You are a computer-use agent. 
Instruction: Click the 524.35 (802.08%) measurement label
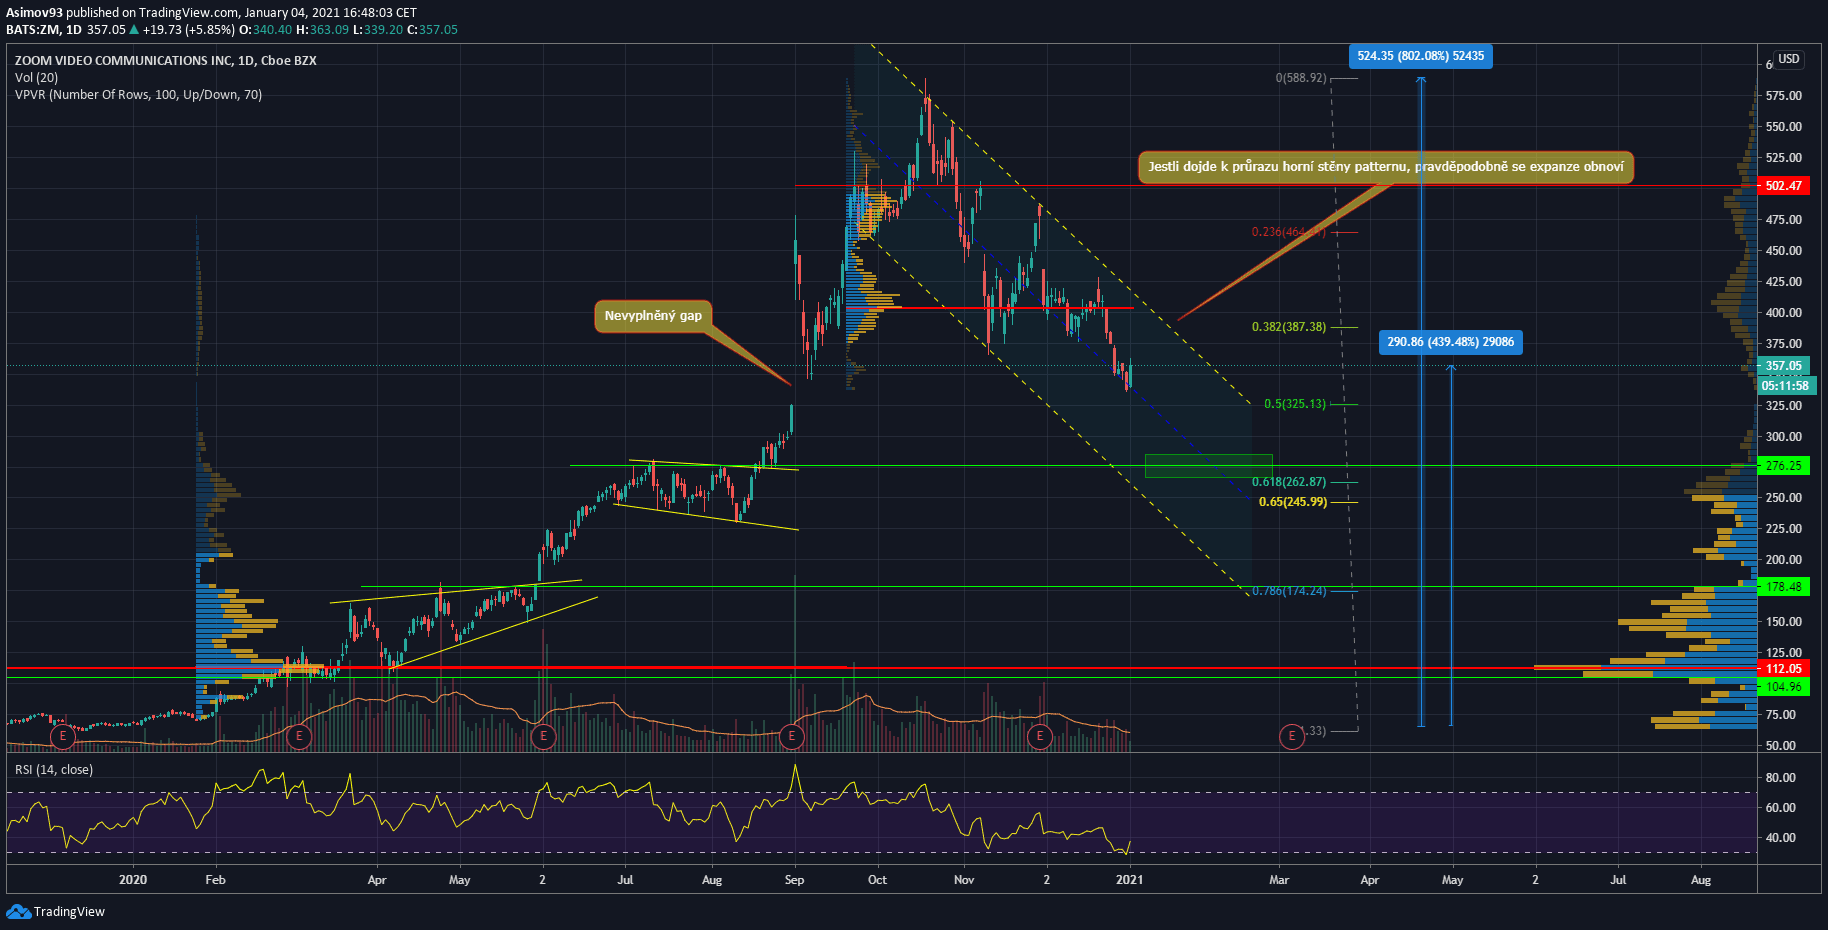point(1420,56)
